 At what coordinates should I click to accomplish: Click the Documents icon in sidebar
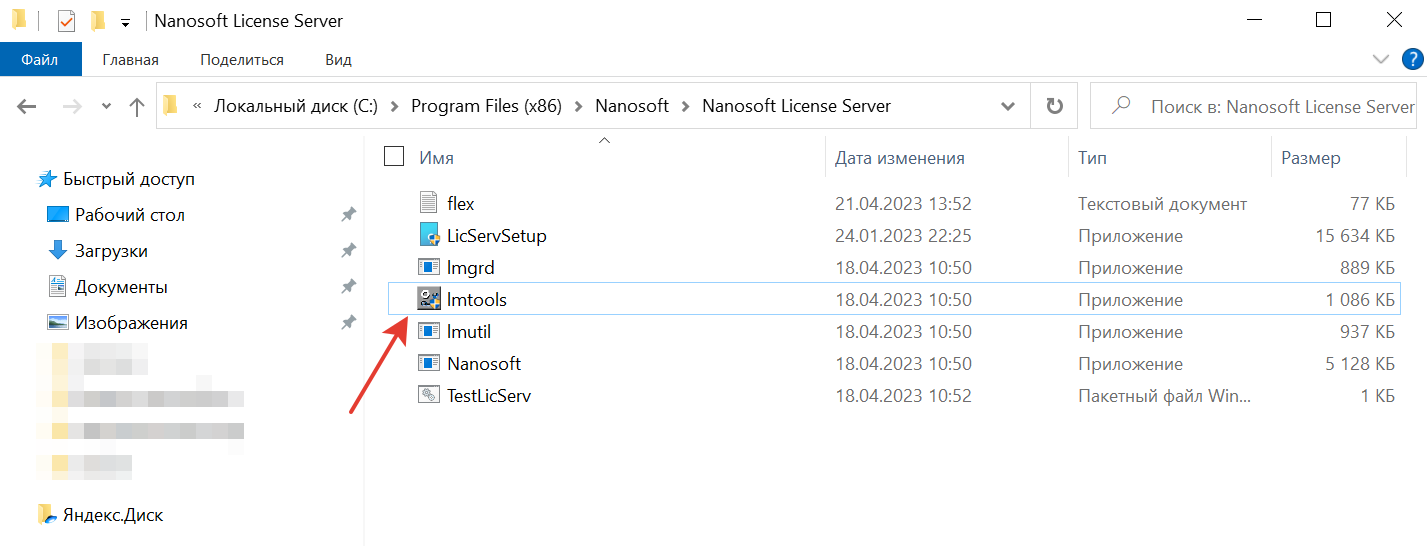pyautogui.click(x=58, y=287)
